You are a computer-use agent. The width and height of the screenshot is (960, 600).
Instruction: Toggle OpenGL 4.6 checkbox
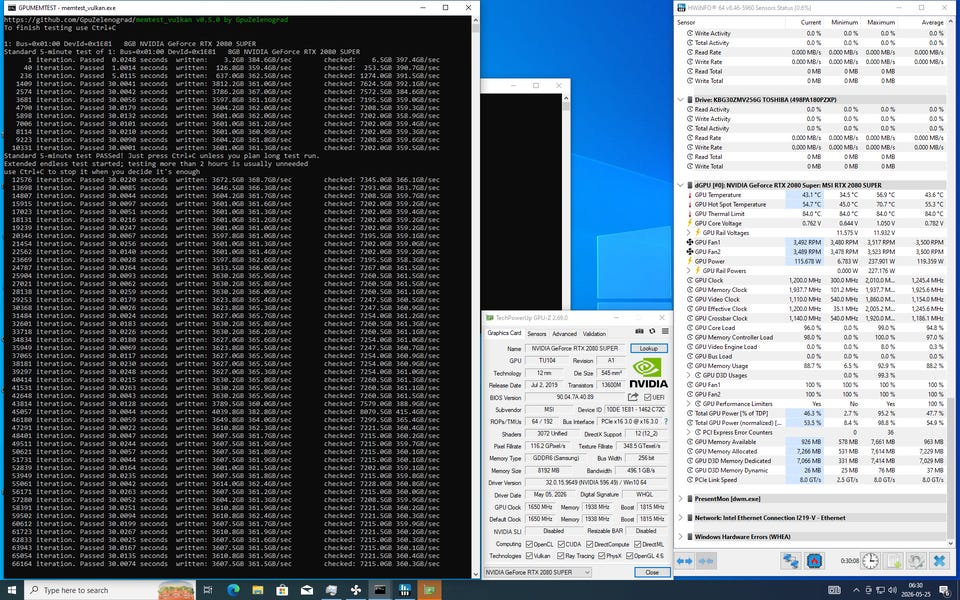tap(629, 555)
